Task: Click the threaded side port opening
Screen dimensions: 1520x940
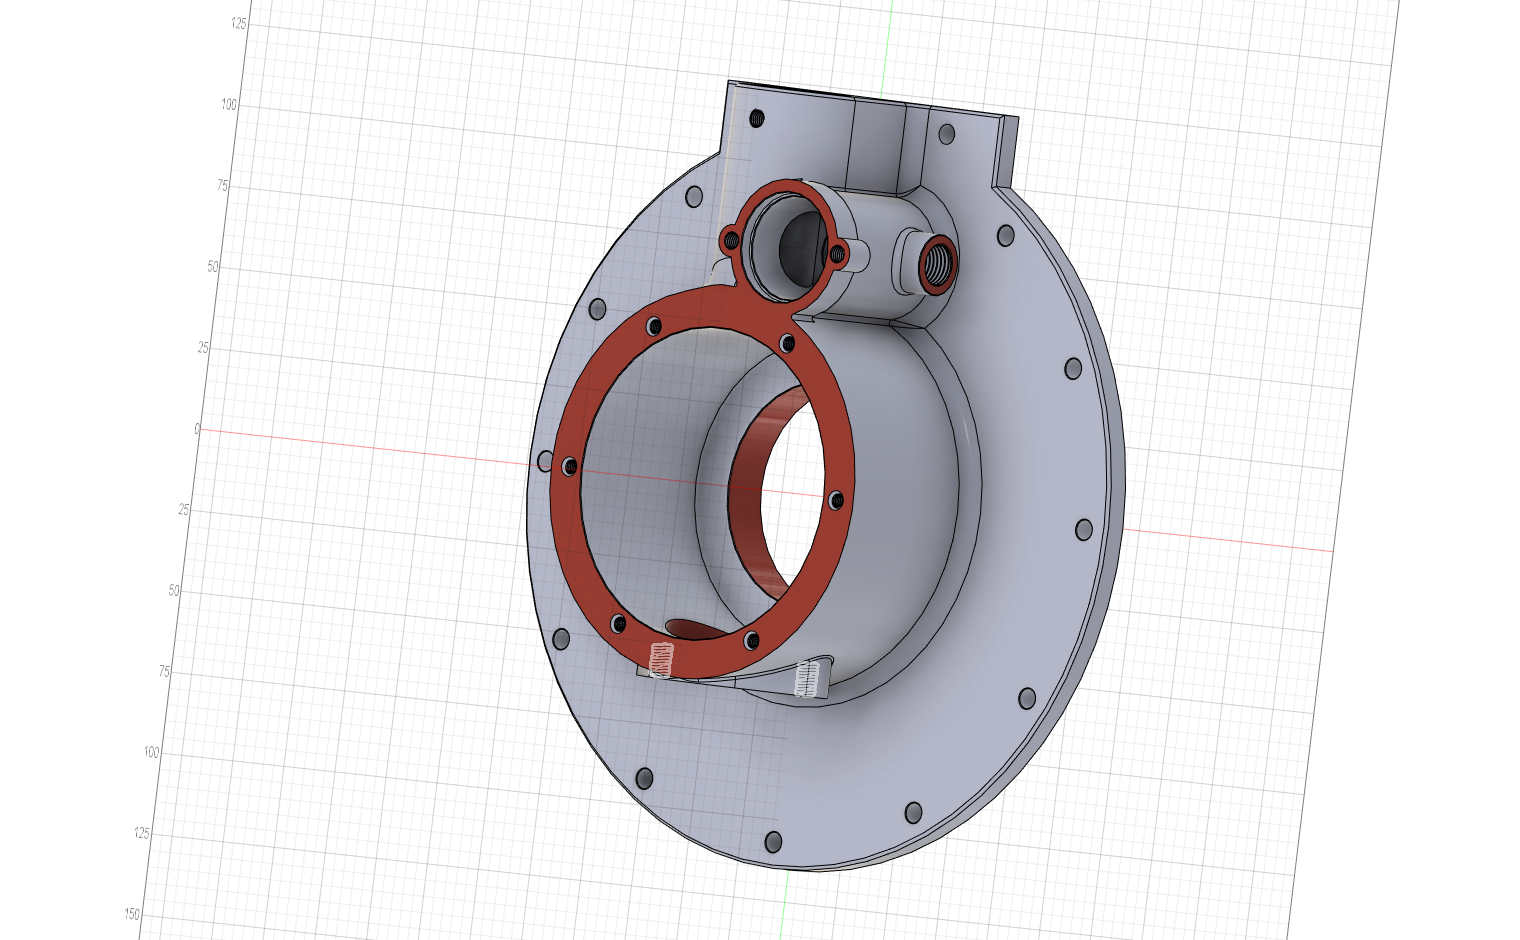Action: coord(939,263)
